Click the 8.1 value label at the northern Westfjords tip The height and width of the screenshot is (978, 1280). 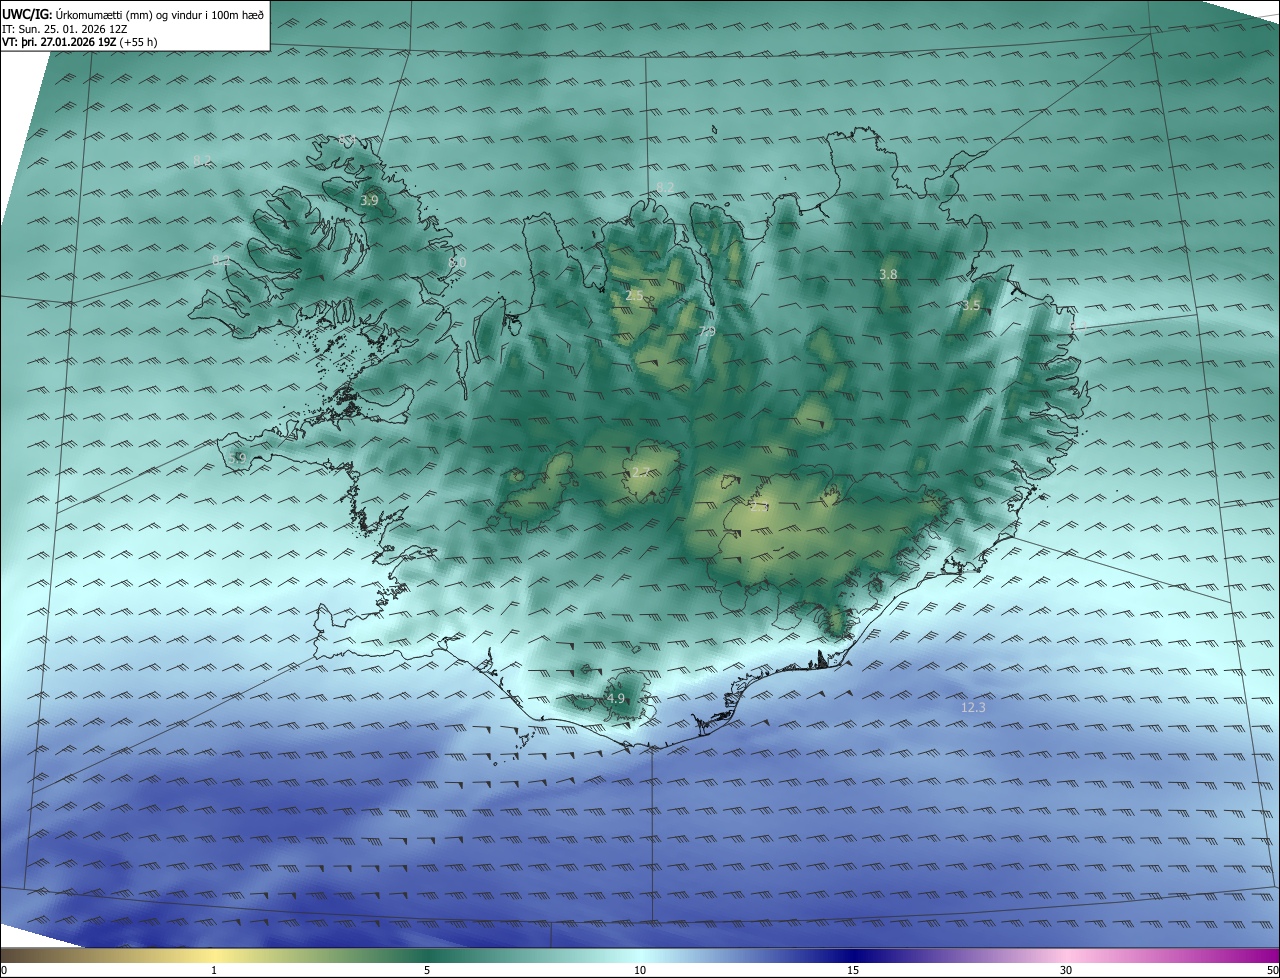click(x=347, y=140)
